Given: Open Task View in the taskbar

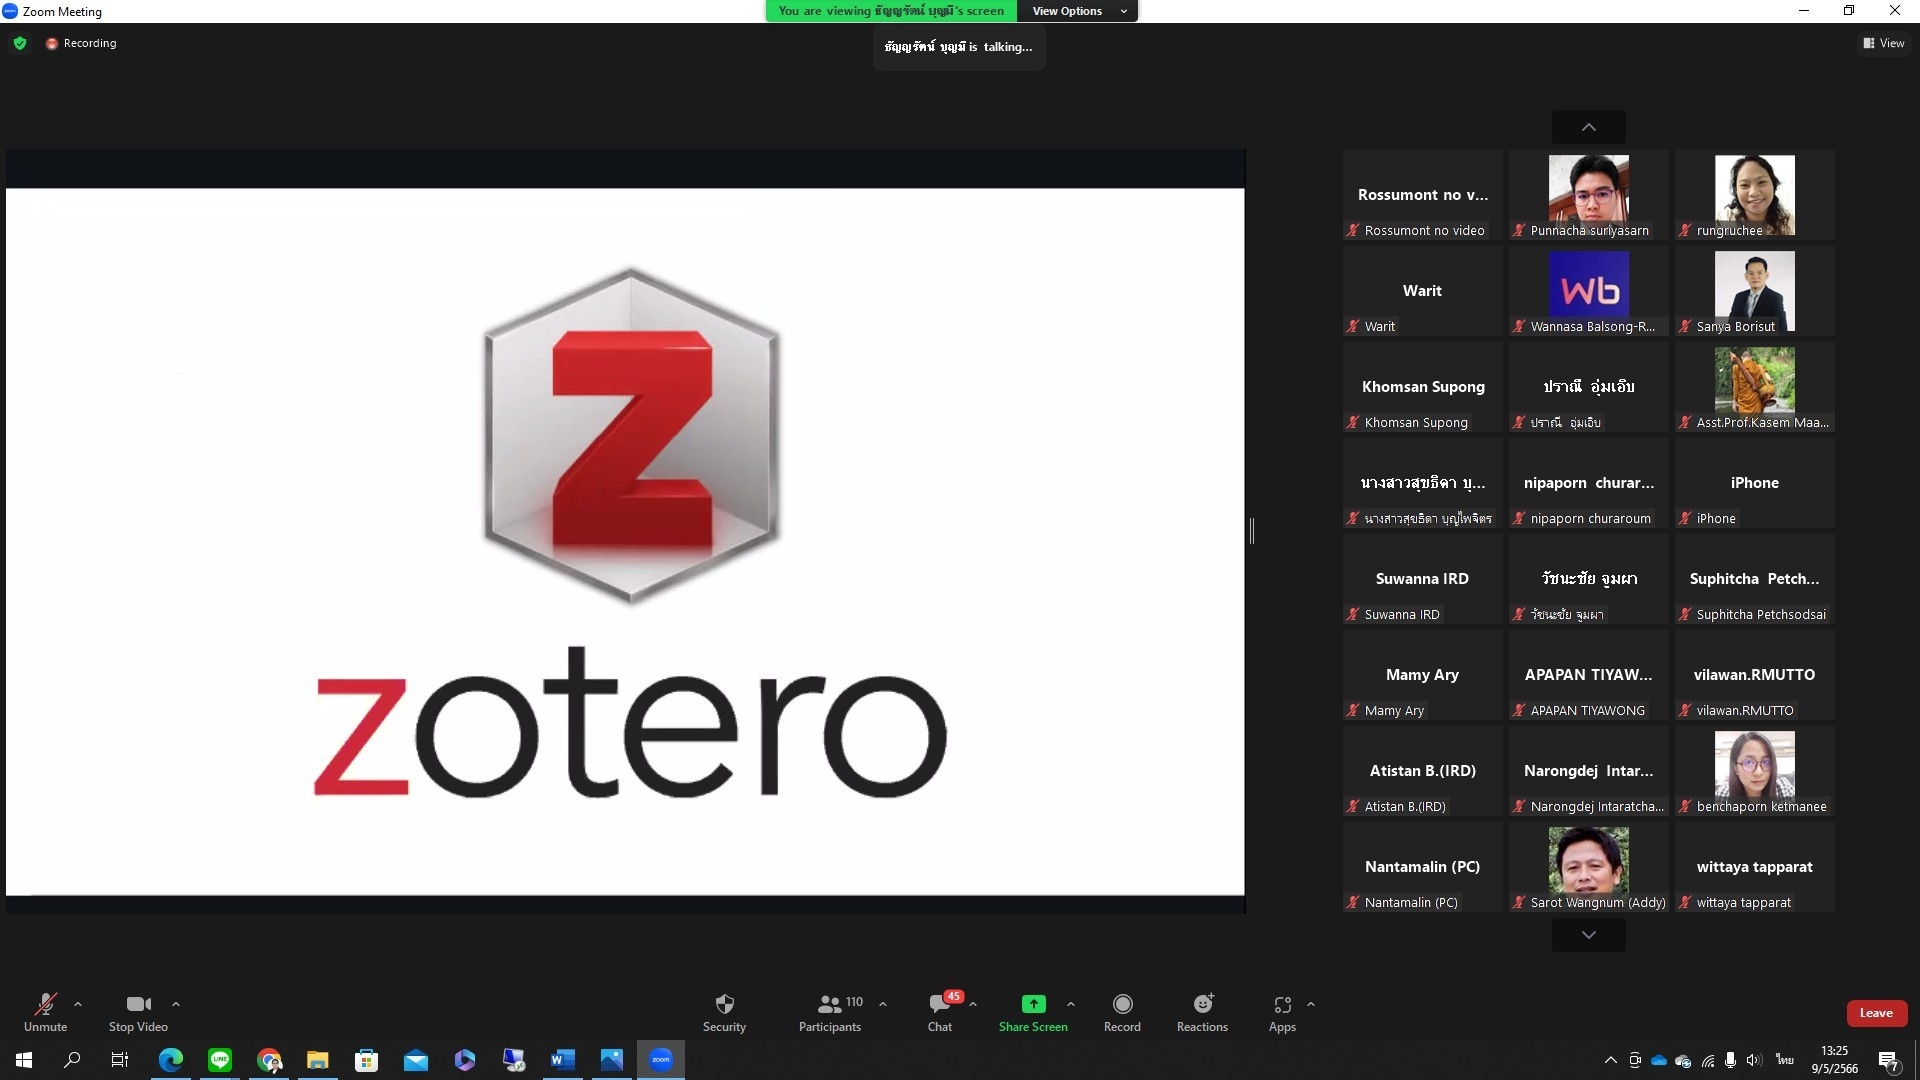Looking at the screenshot, I should point(120,1060).
